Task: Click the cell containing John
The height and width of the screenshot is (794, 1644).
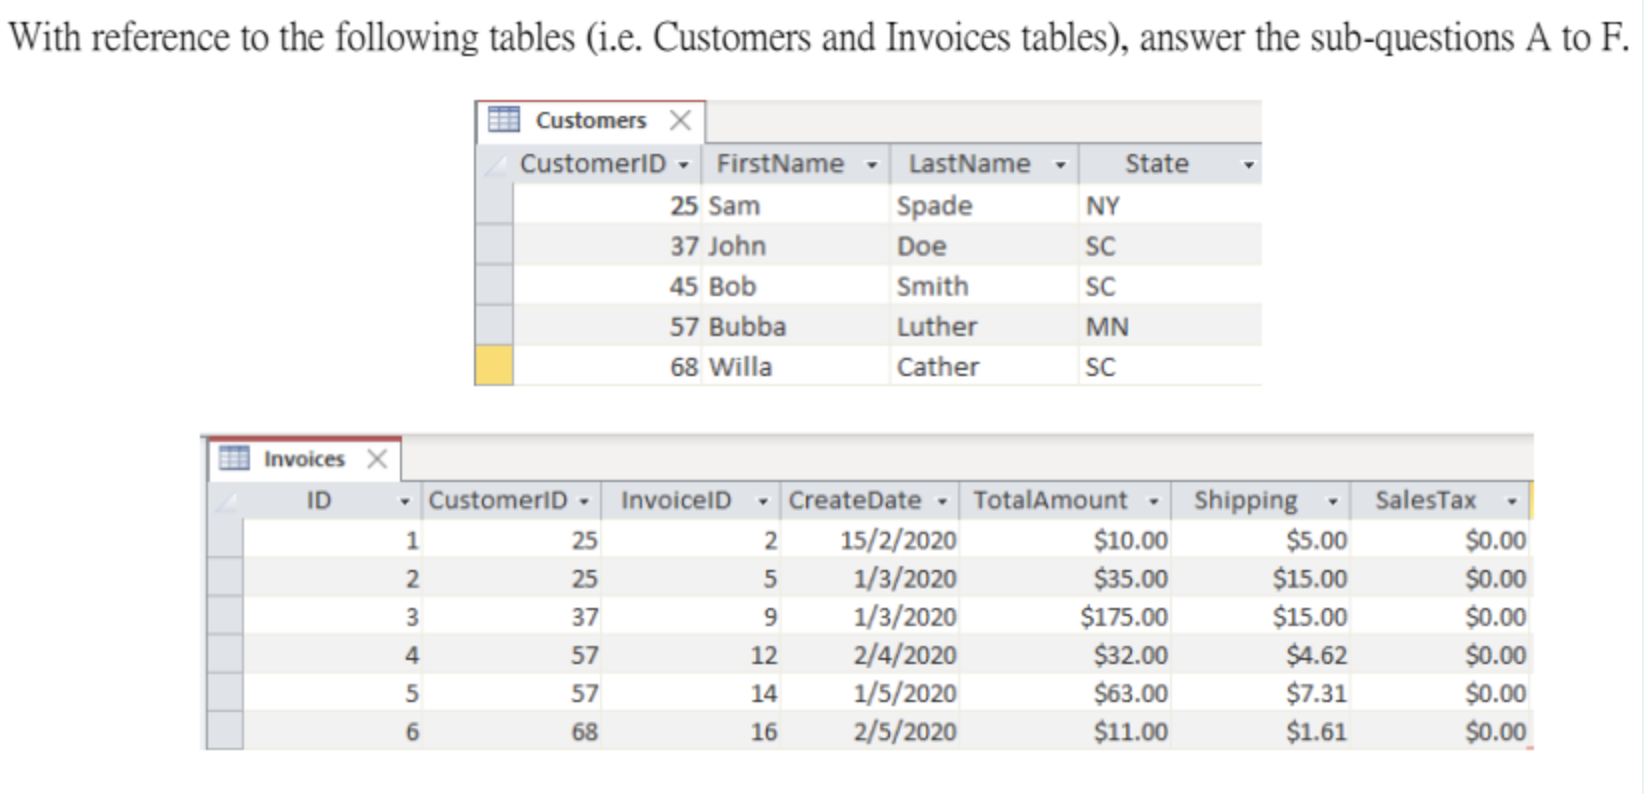Action: [795, 245]
